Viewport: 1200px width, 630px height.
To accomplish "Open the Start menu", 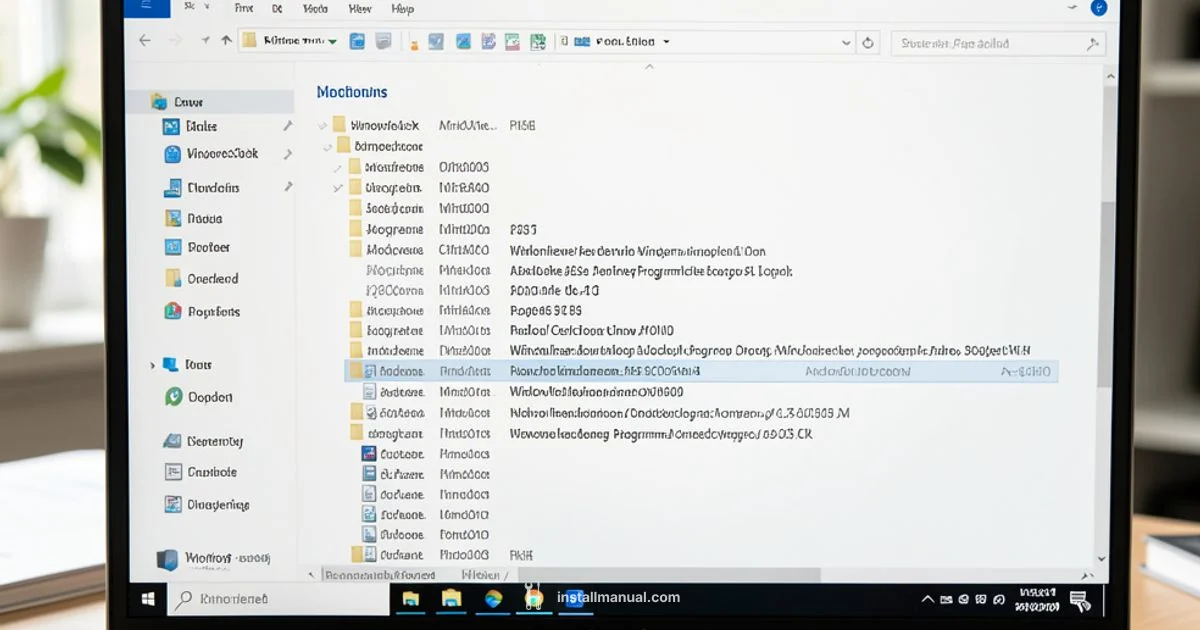I will coord(146,598).
